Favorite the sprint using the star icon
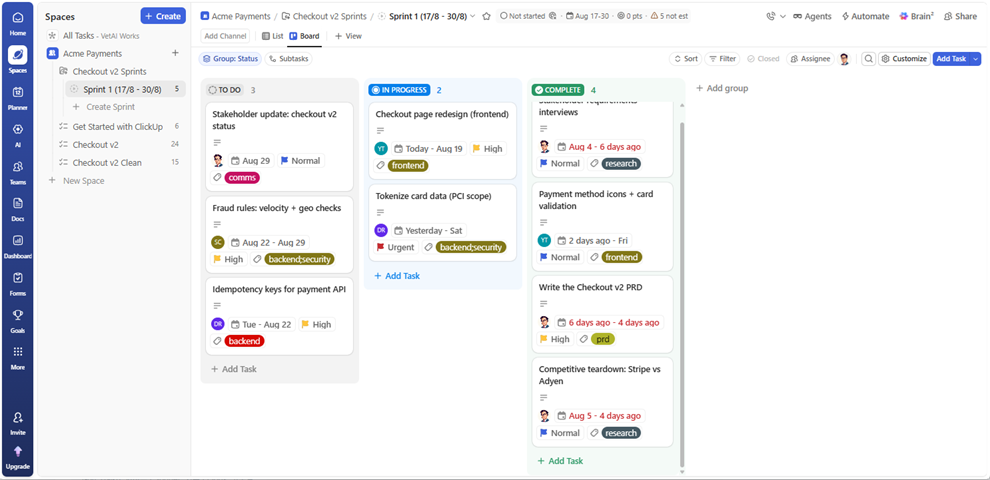Viewport: 990px width, 480px height. pos(486,16)
